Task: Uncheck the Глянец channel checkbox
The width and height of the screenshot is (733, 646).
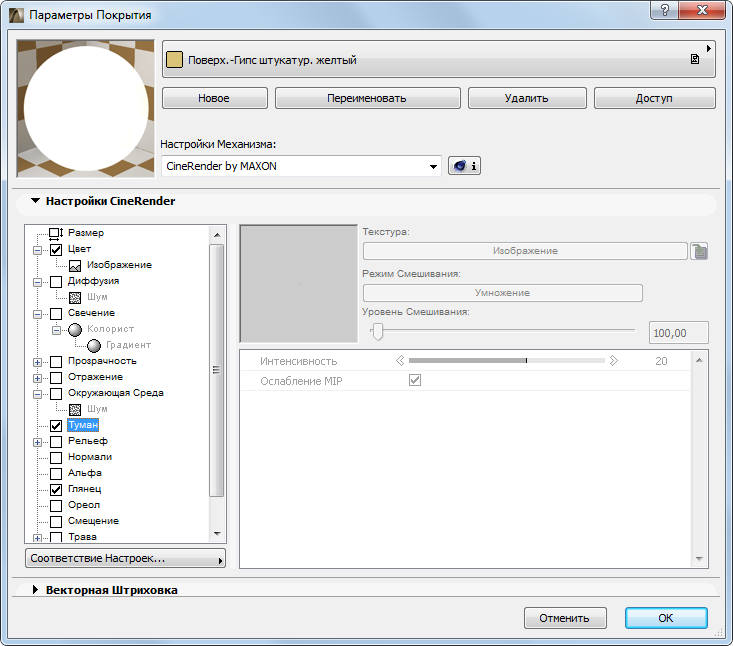Action: 56,490
